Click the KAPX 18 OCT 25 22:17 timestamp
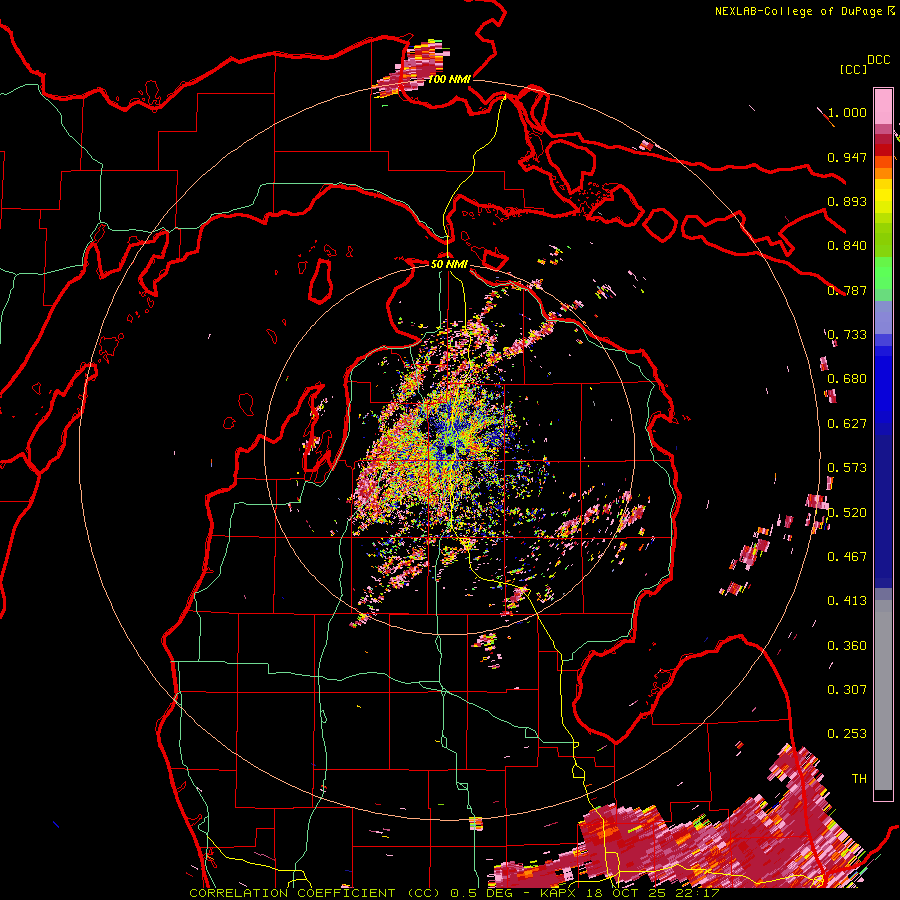Screen dimensions: 900x900 [629, 893]
